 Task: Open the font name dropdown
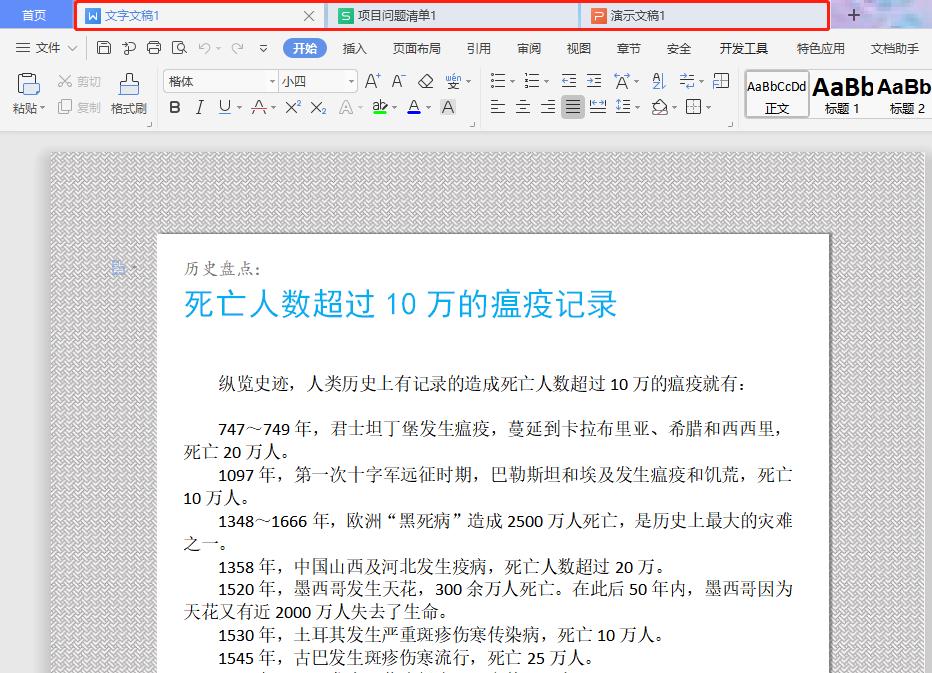coord(272,81)
